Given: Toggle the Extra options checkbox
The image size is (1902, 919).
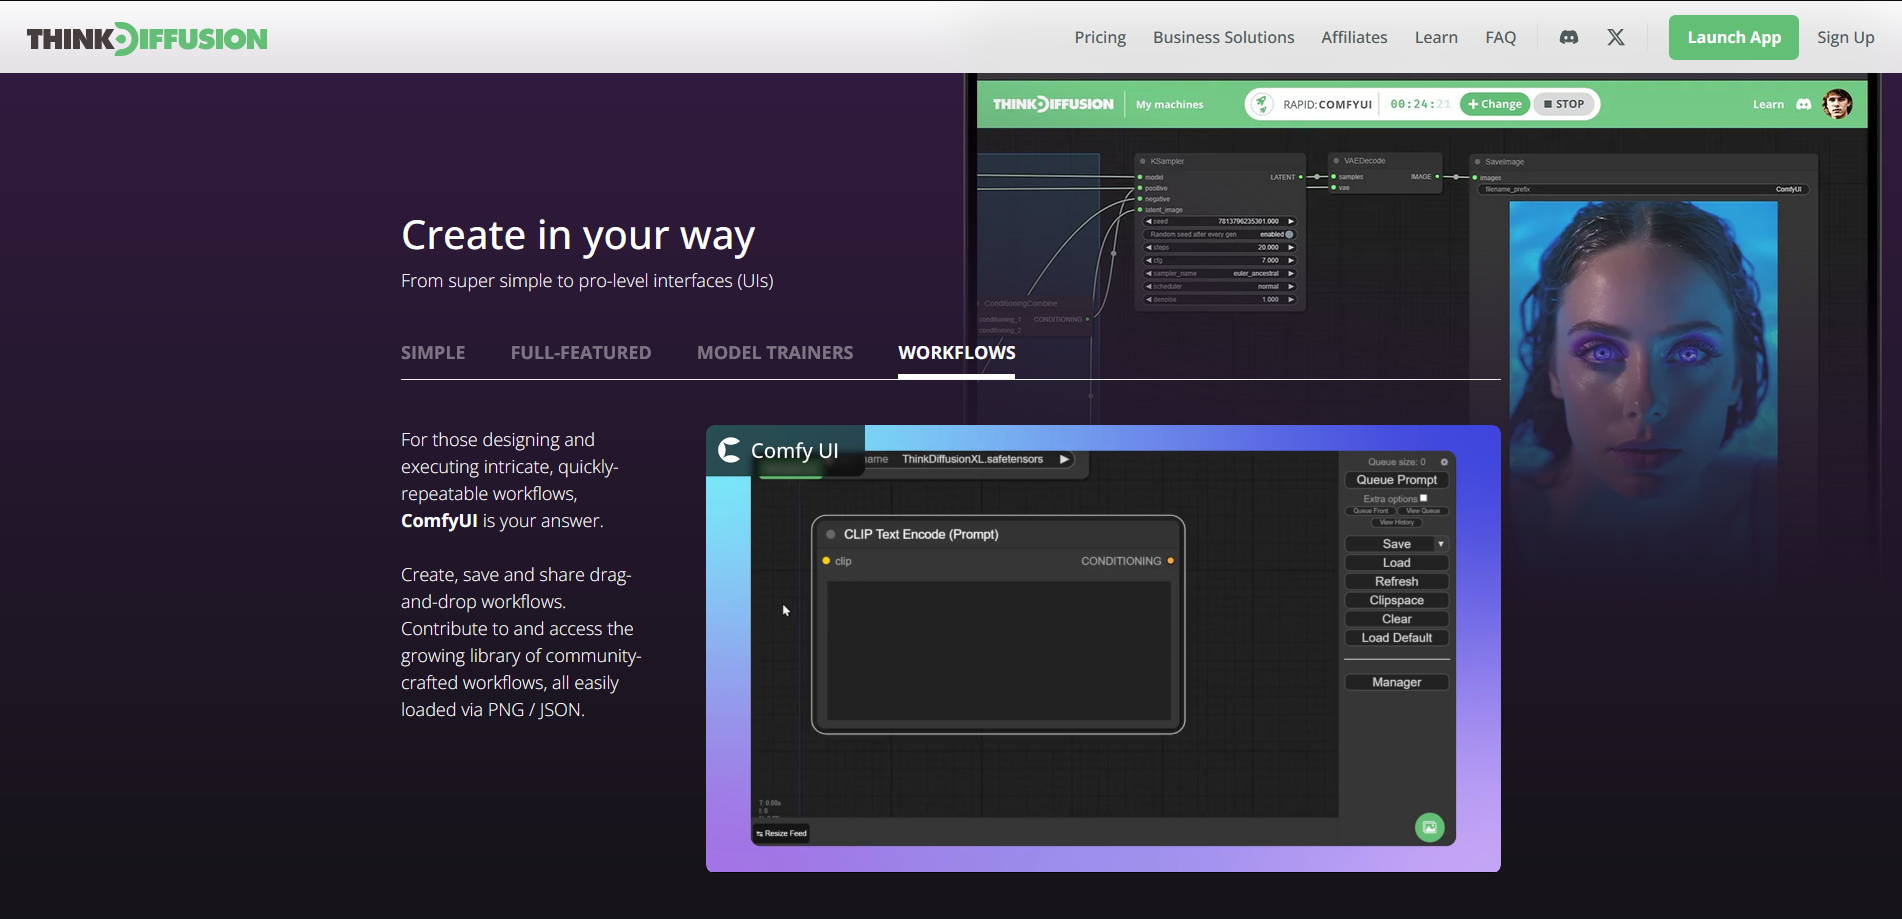Looking at the screenshot, I should [x=1424, y=498].
